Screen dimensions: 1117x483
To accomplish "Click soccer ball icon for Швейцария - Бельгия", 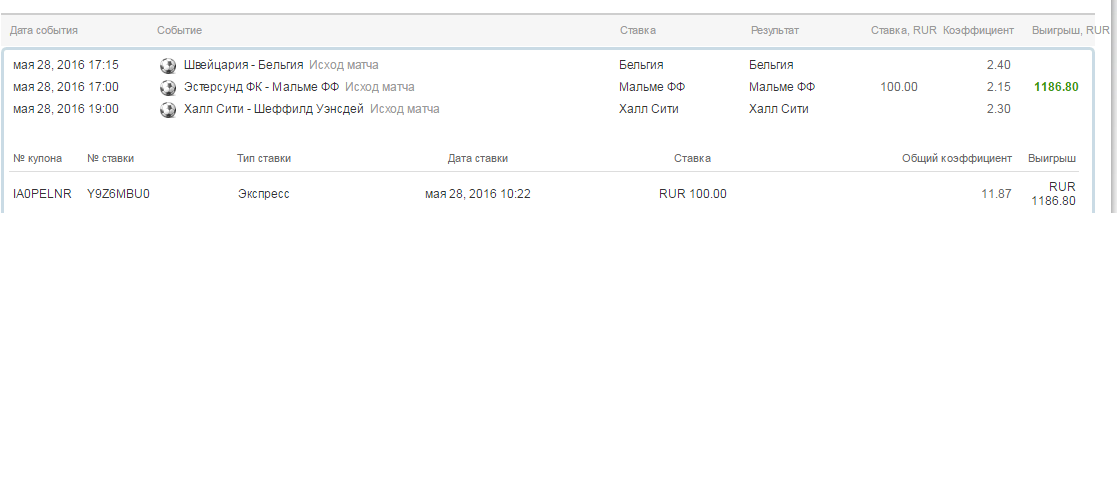I will [x=168, y=66].
